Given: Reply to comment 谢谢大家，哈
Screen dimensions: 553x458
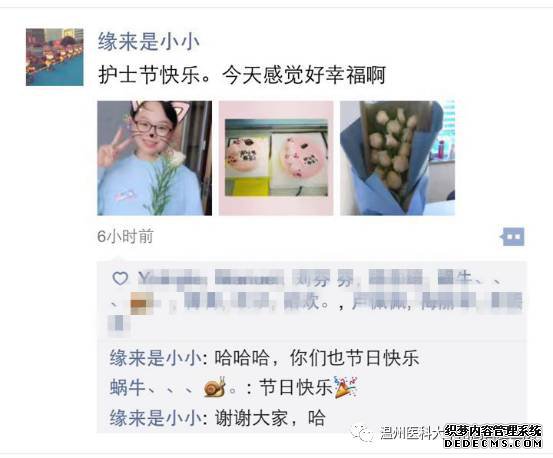Looking at the screenshot, I should tap(270, 418).
